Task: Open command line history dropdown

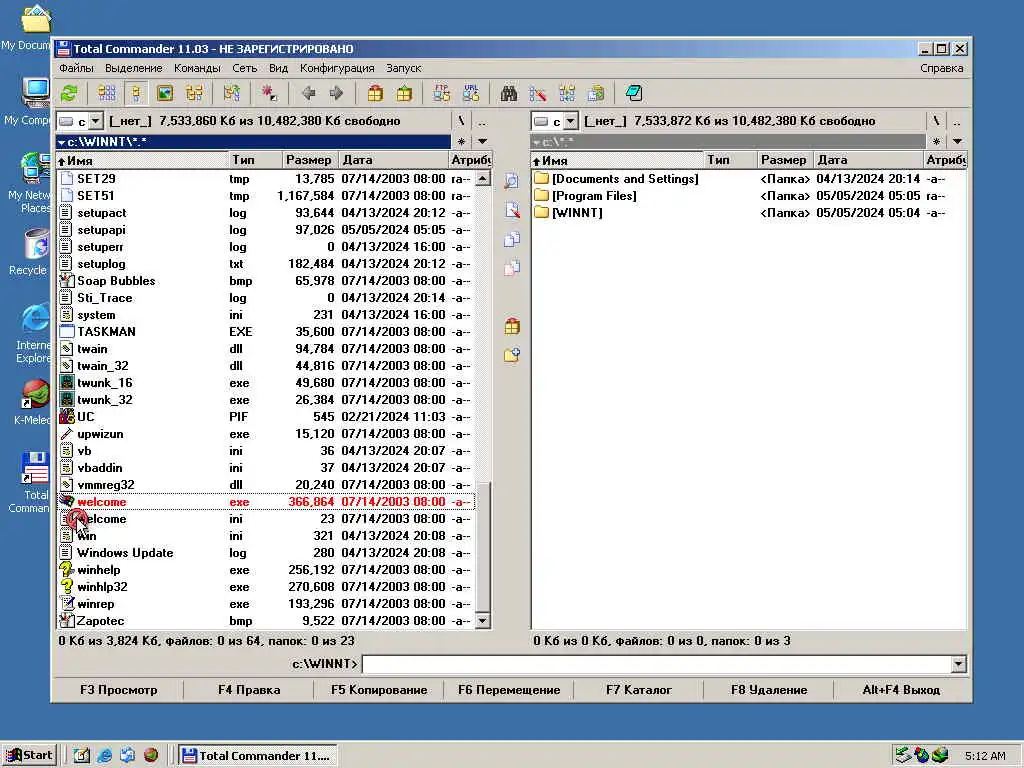Action: coord(958,664)
